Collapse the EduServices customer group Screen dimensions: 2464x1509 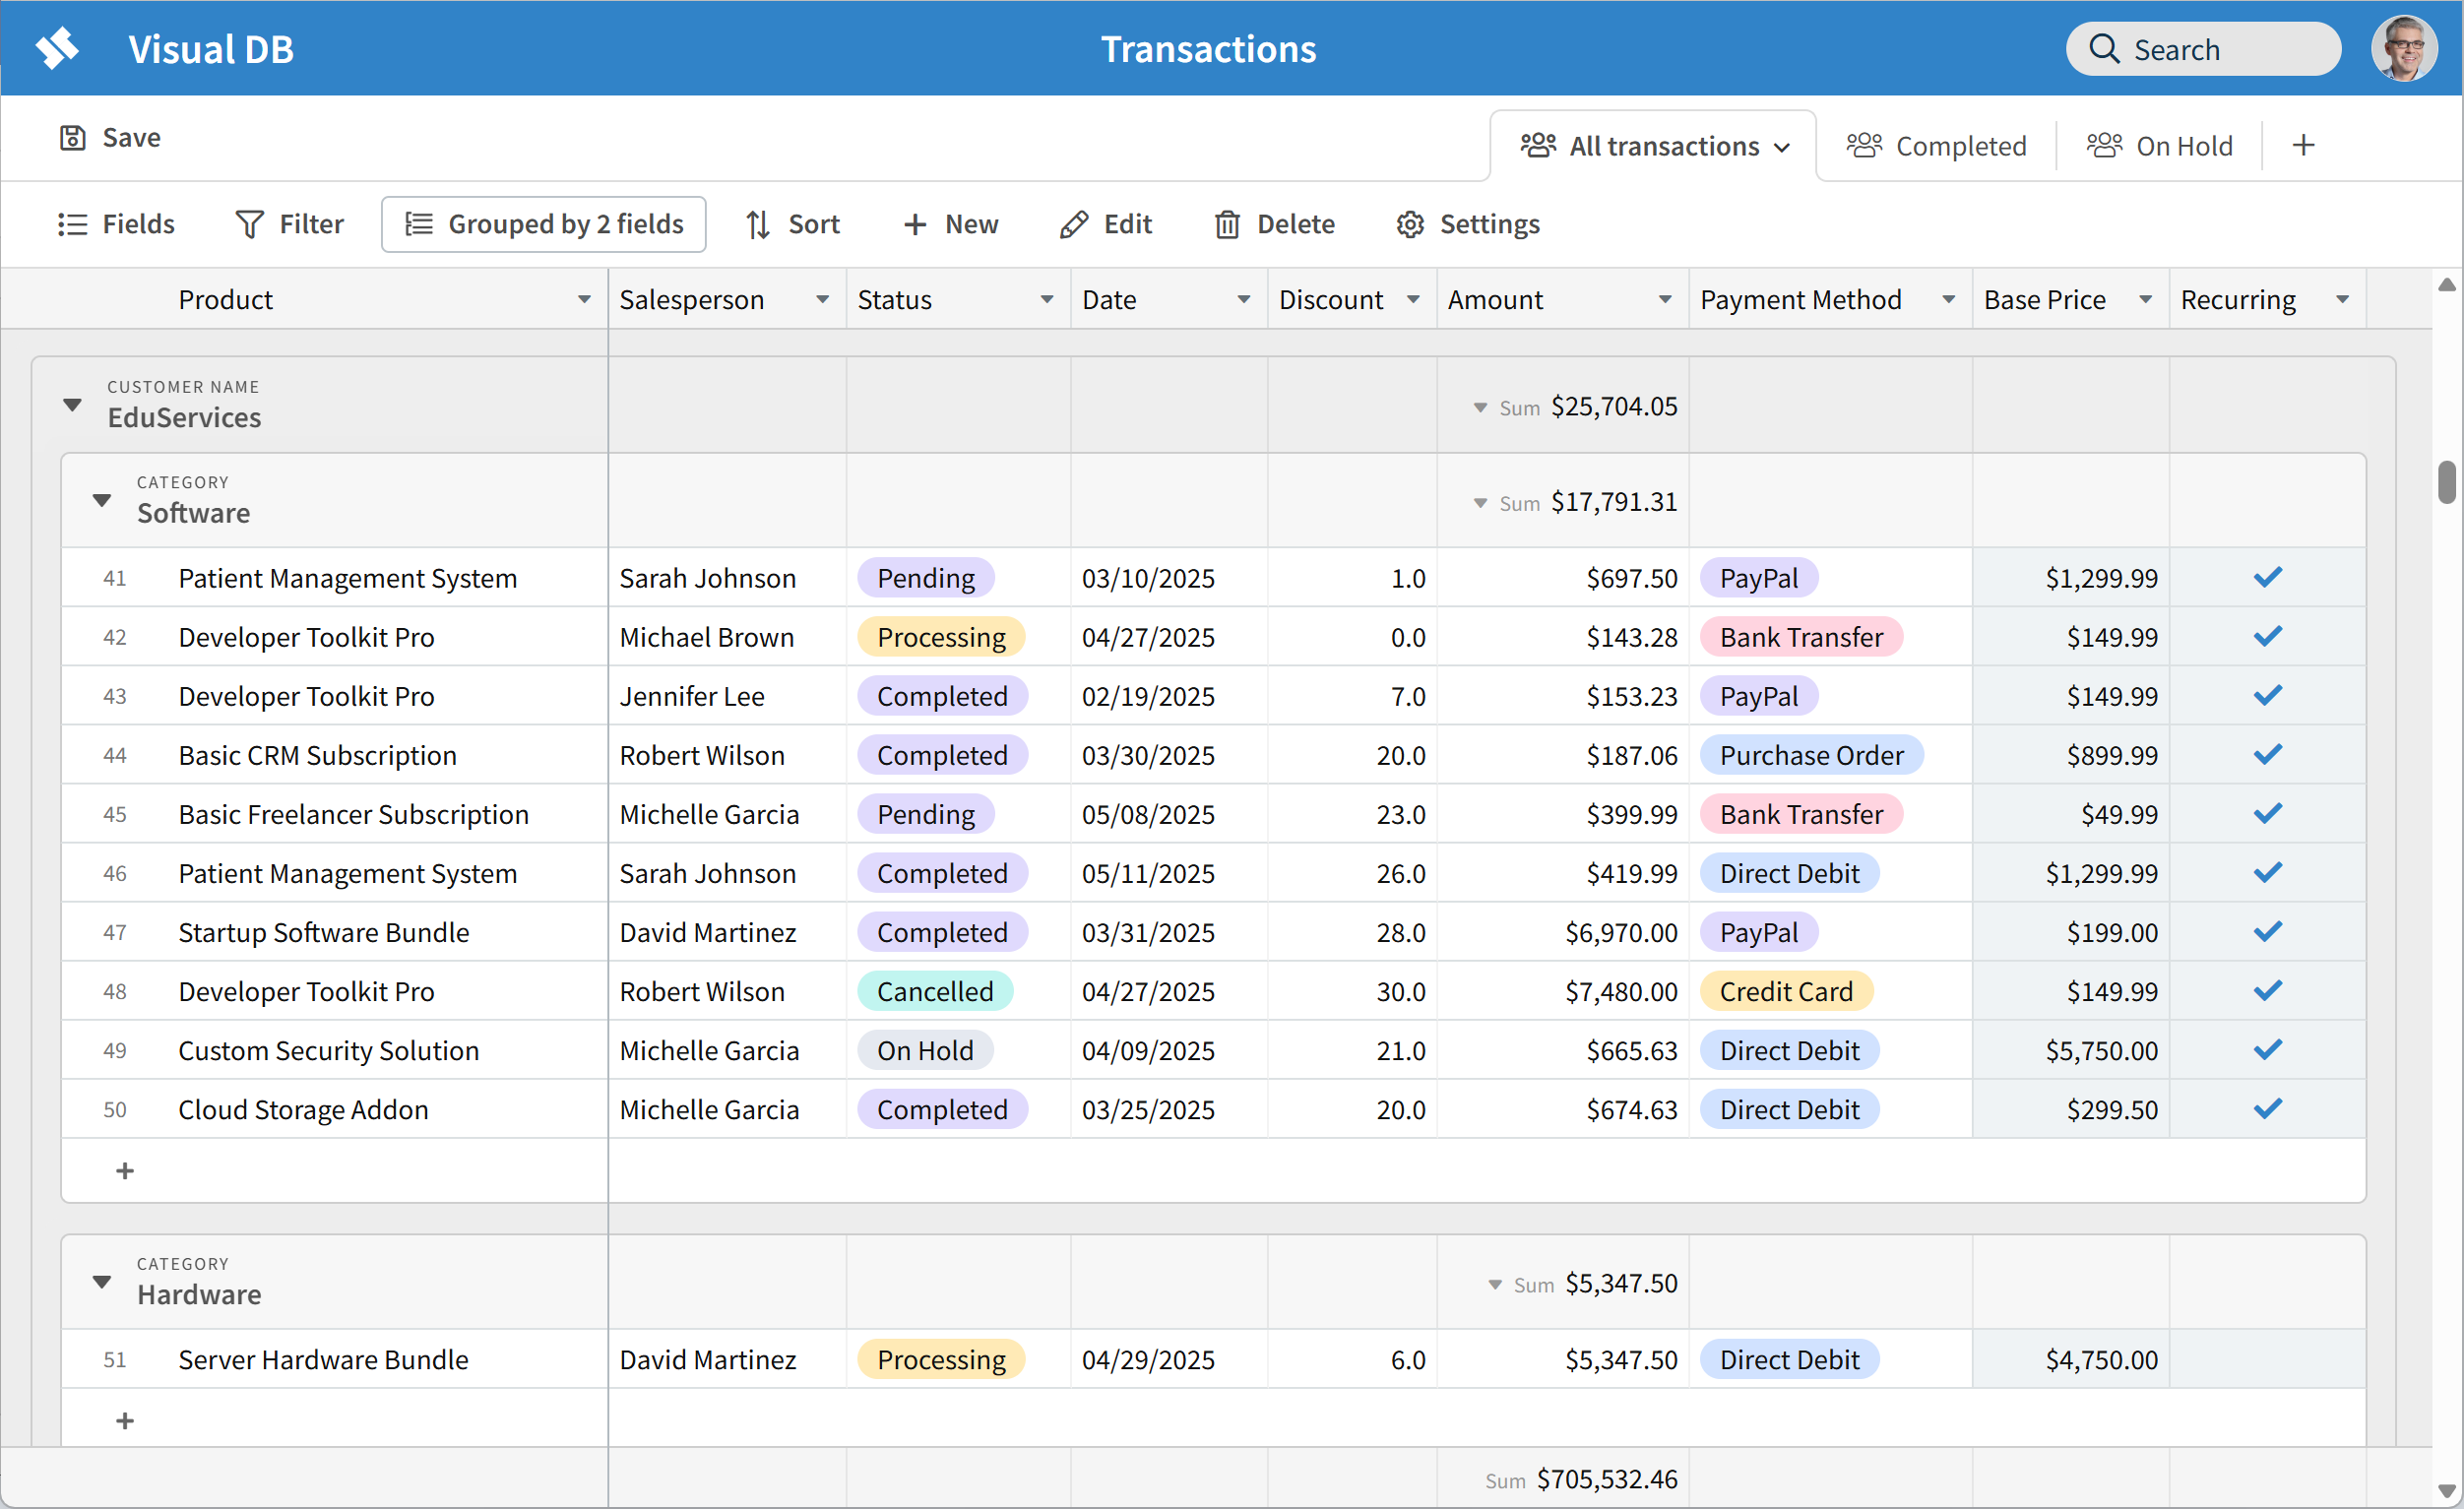tap(71, 405)
